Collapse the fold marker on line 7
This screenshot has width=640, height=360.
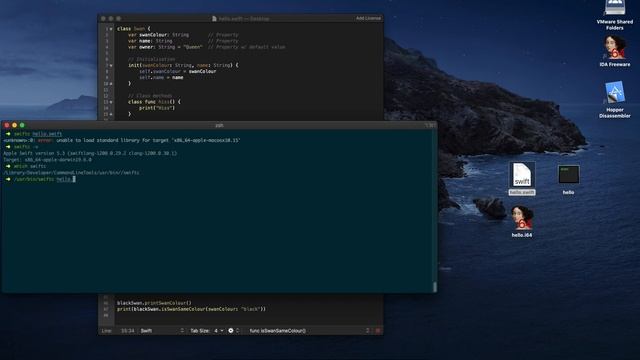coord(111,65)
